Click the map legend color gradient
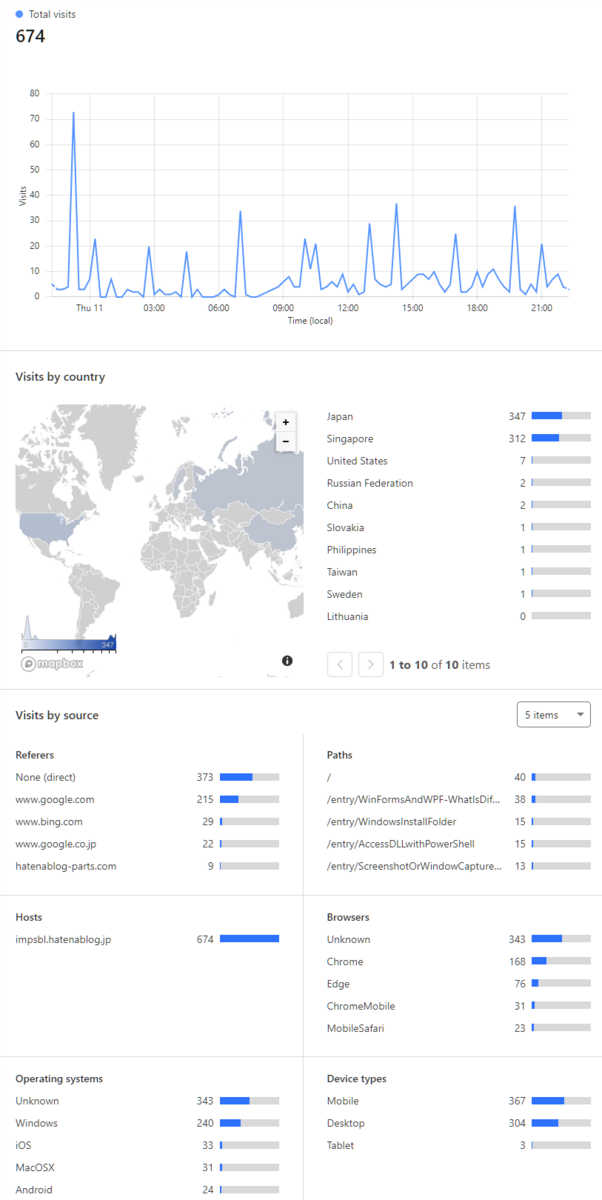The image size is (602, 1200). (x=69, y=644)
